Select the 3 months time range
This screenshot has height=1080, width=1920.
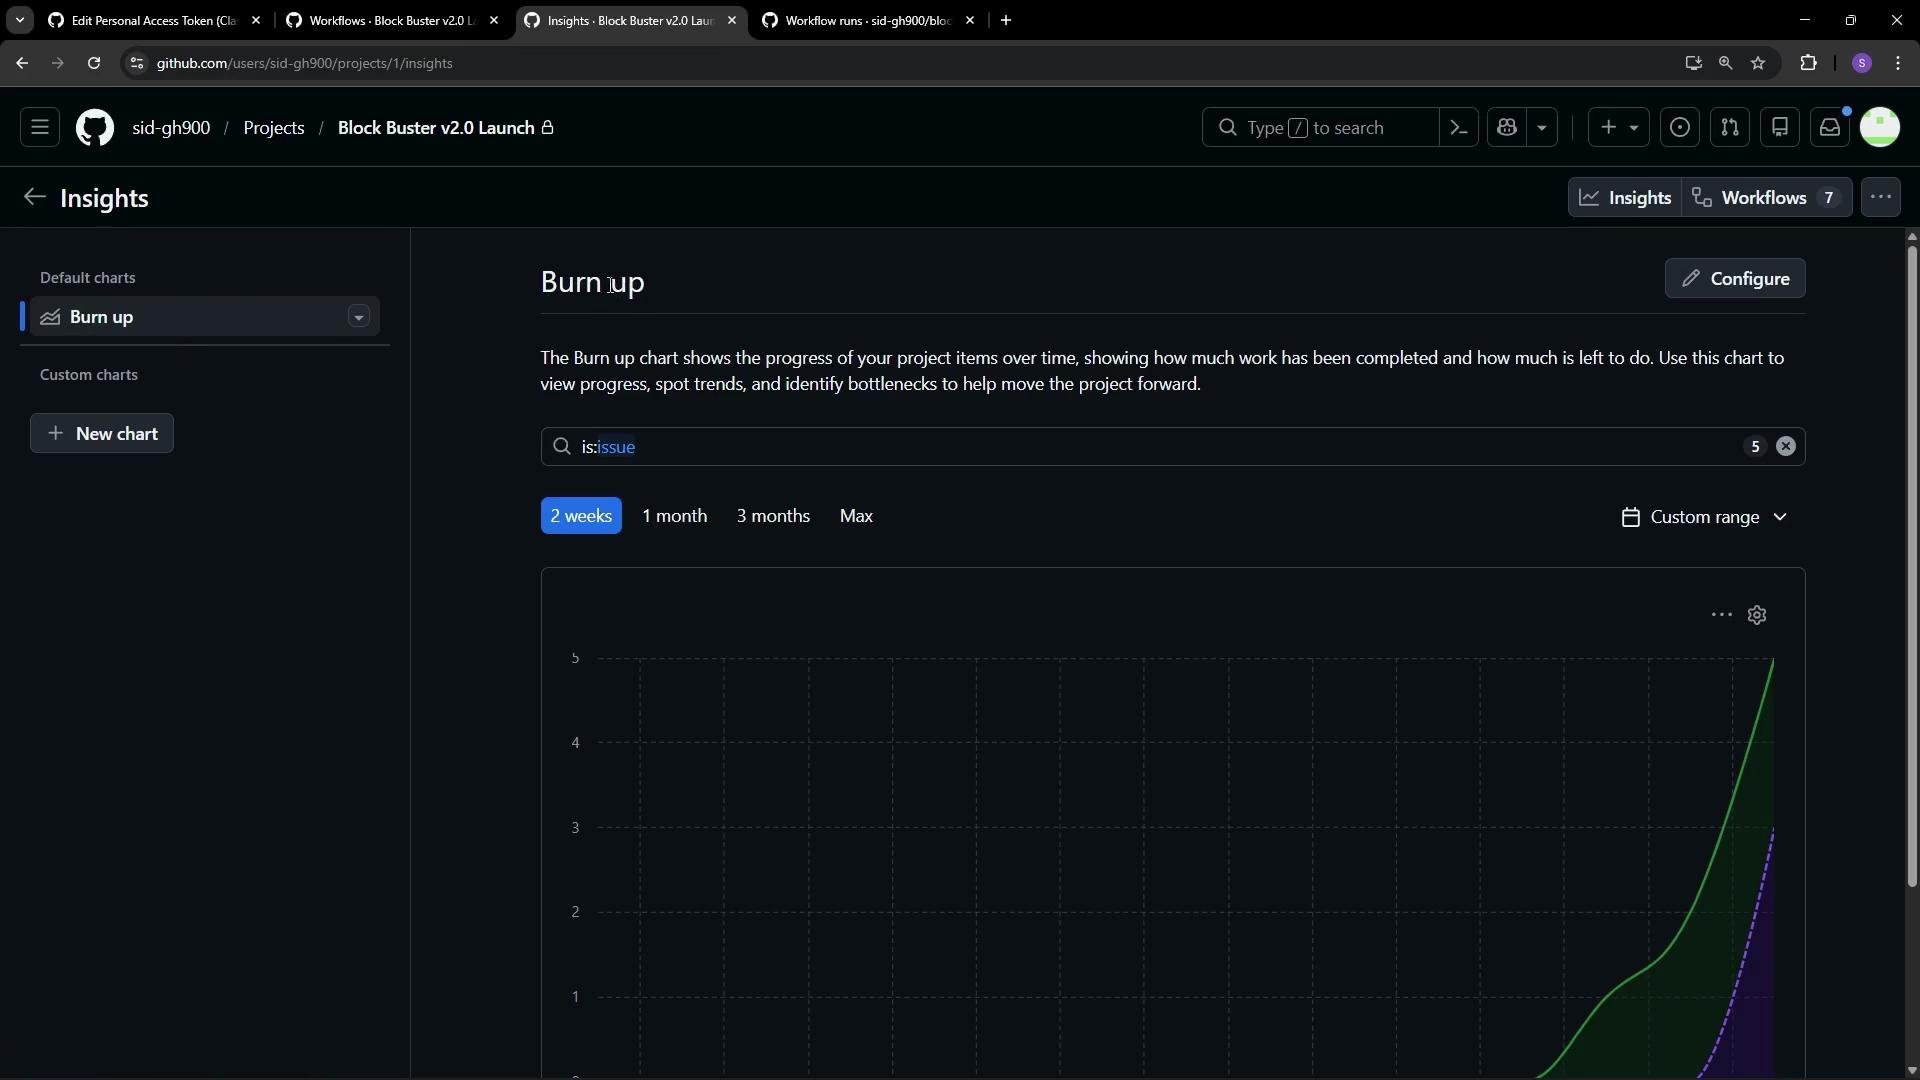(x=773, y=516)
